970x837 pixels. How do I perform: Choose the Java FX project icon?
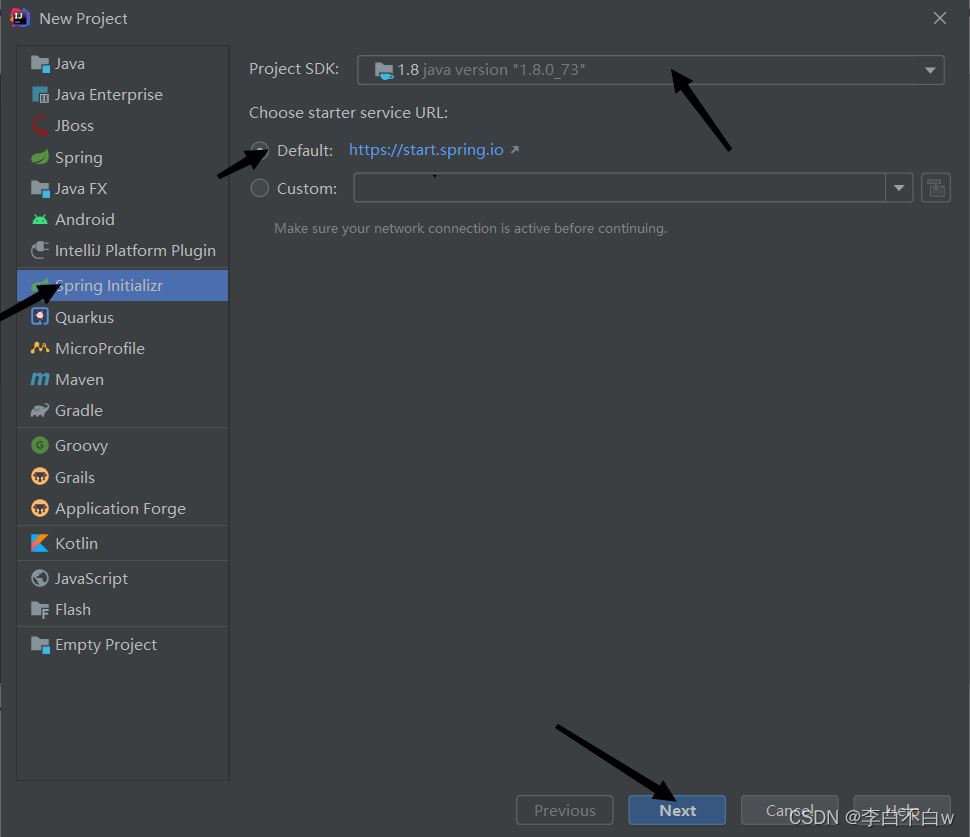tap(40, 189)
